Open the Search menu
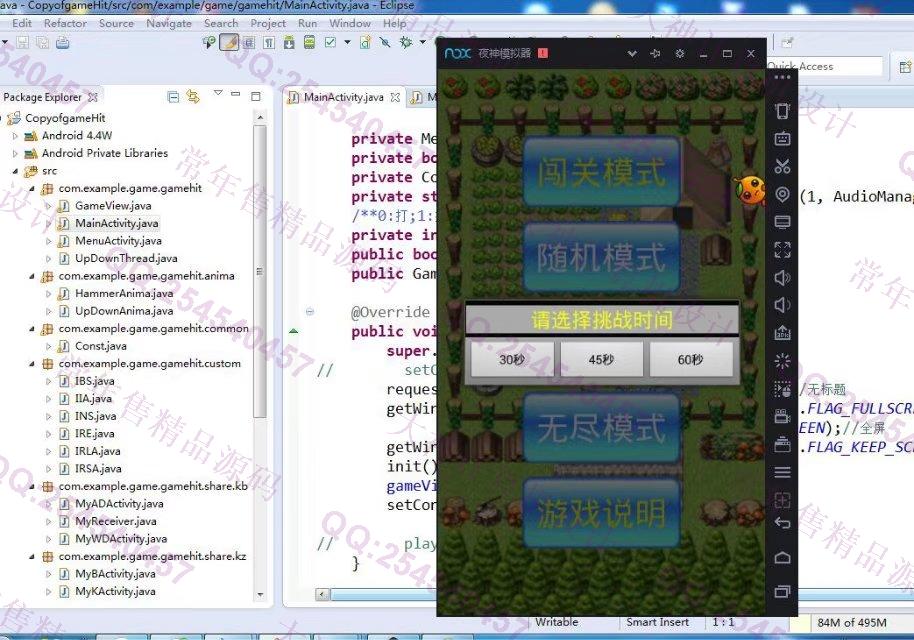The height and width of the screenshot is (640, 914). [221, 23]
